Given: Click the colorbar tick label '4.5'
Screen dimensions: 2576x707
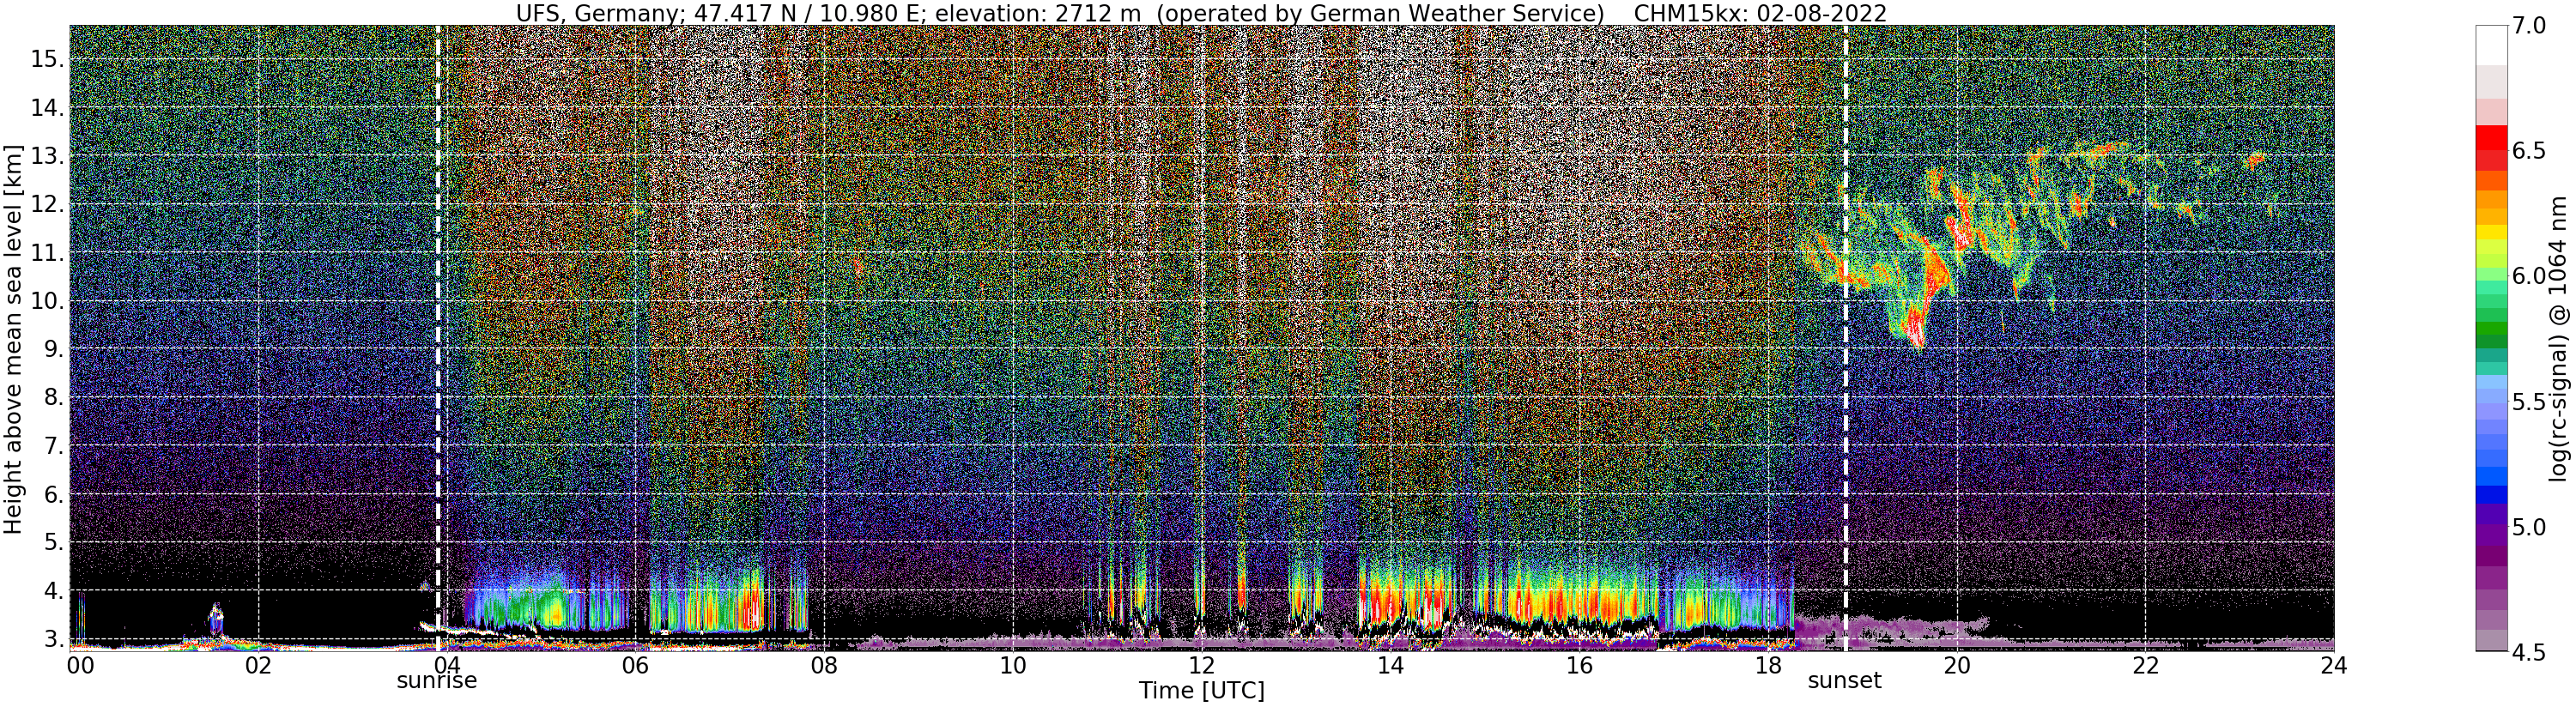Looking at the screenshot, I should click(x=2530, y=653).
